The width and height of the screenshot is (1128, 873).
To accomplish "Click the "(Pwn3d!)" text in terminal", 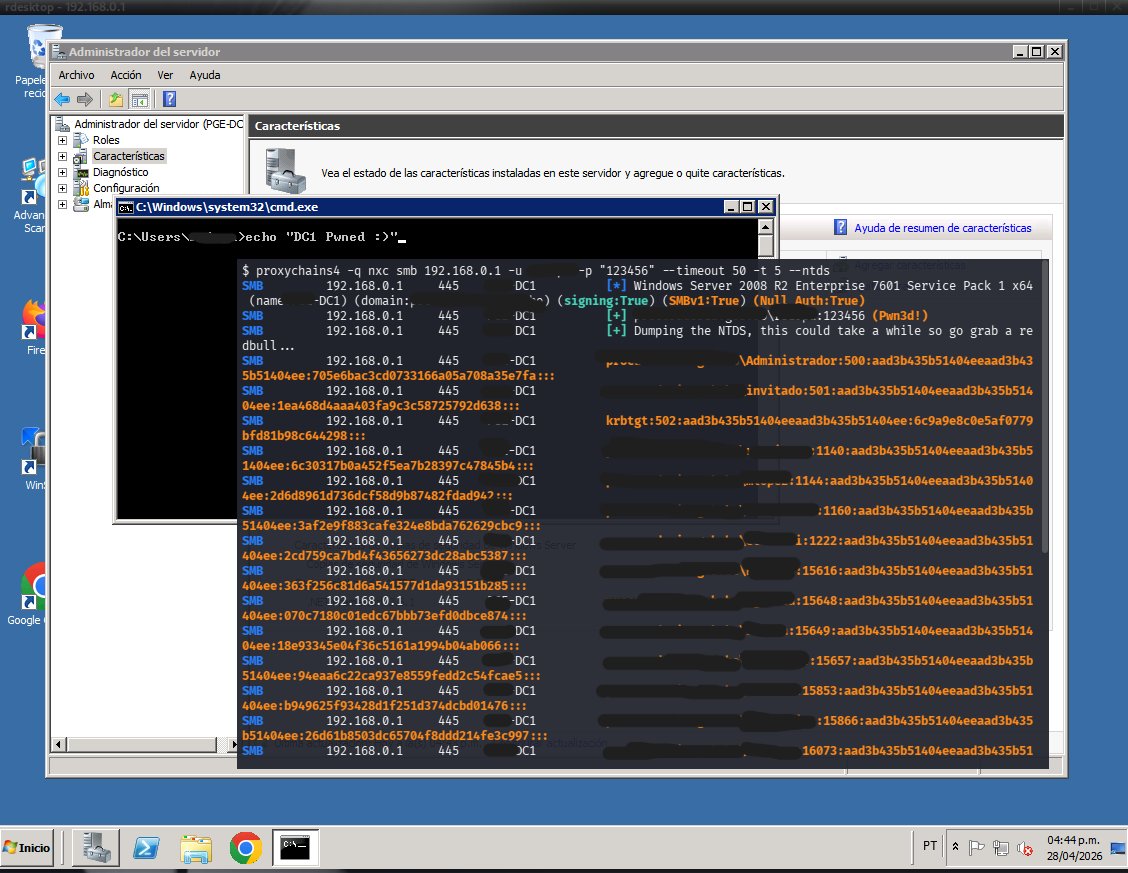I will click(x=899, y=316).
